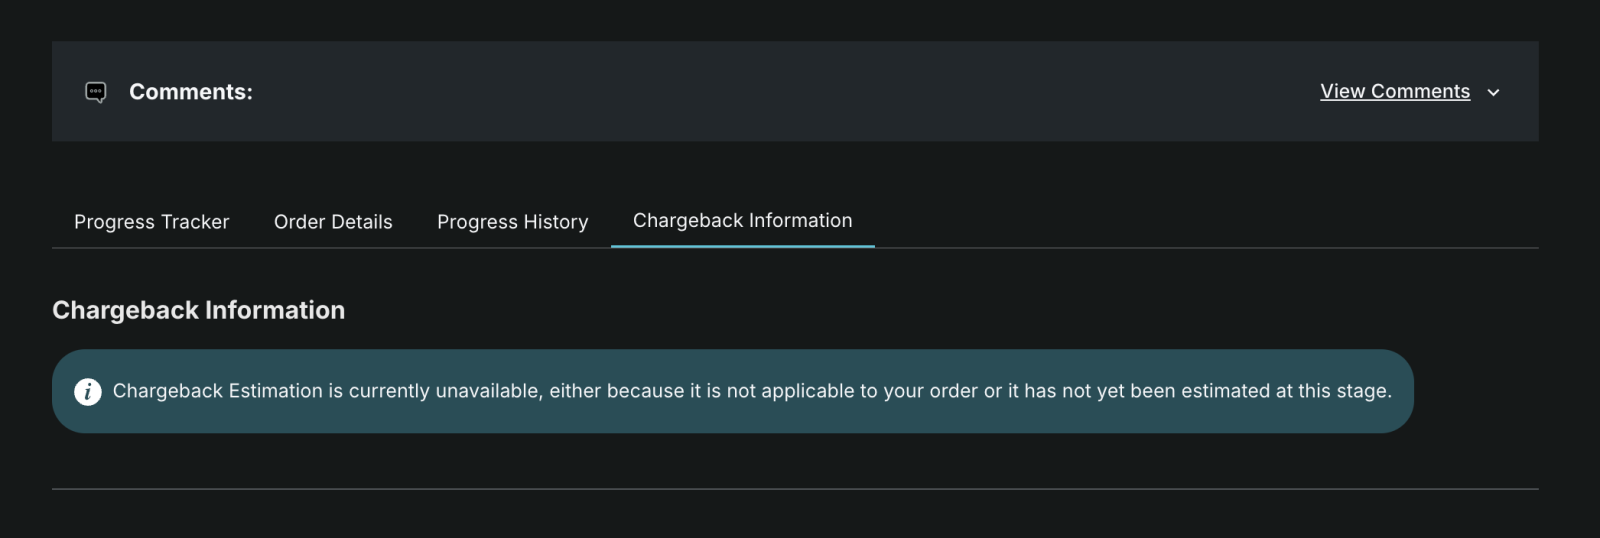Select the Progress History tab

click(512, 222)
